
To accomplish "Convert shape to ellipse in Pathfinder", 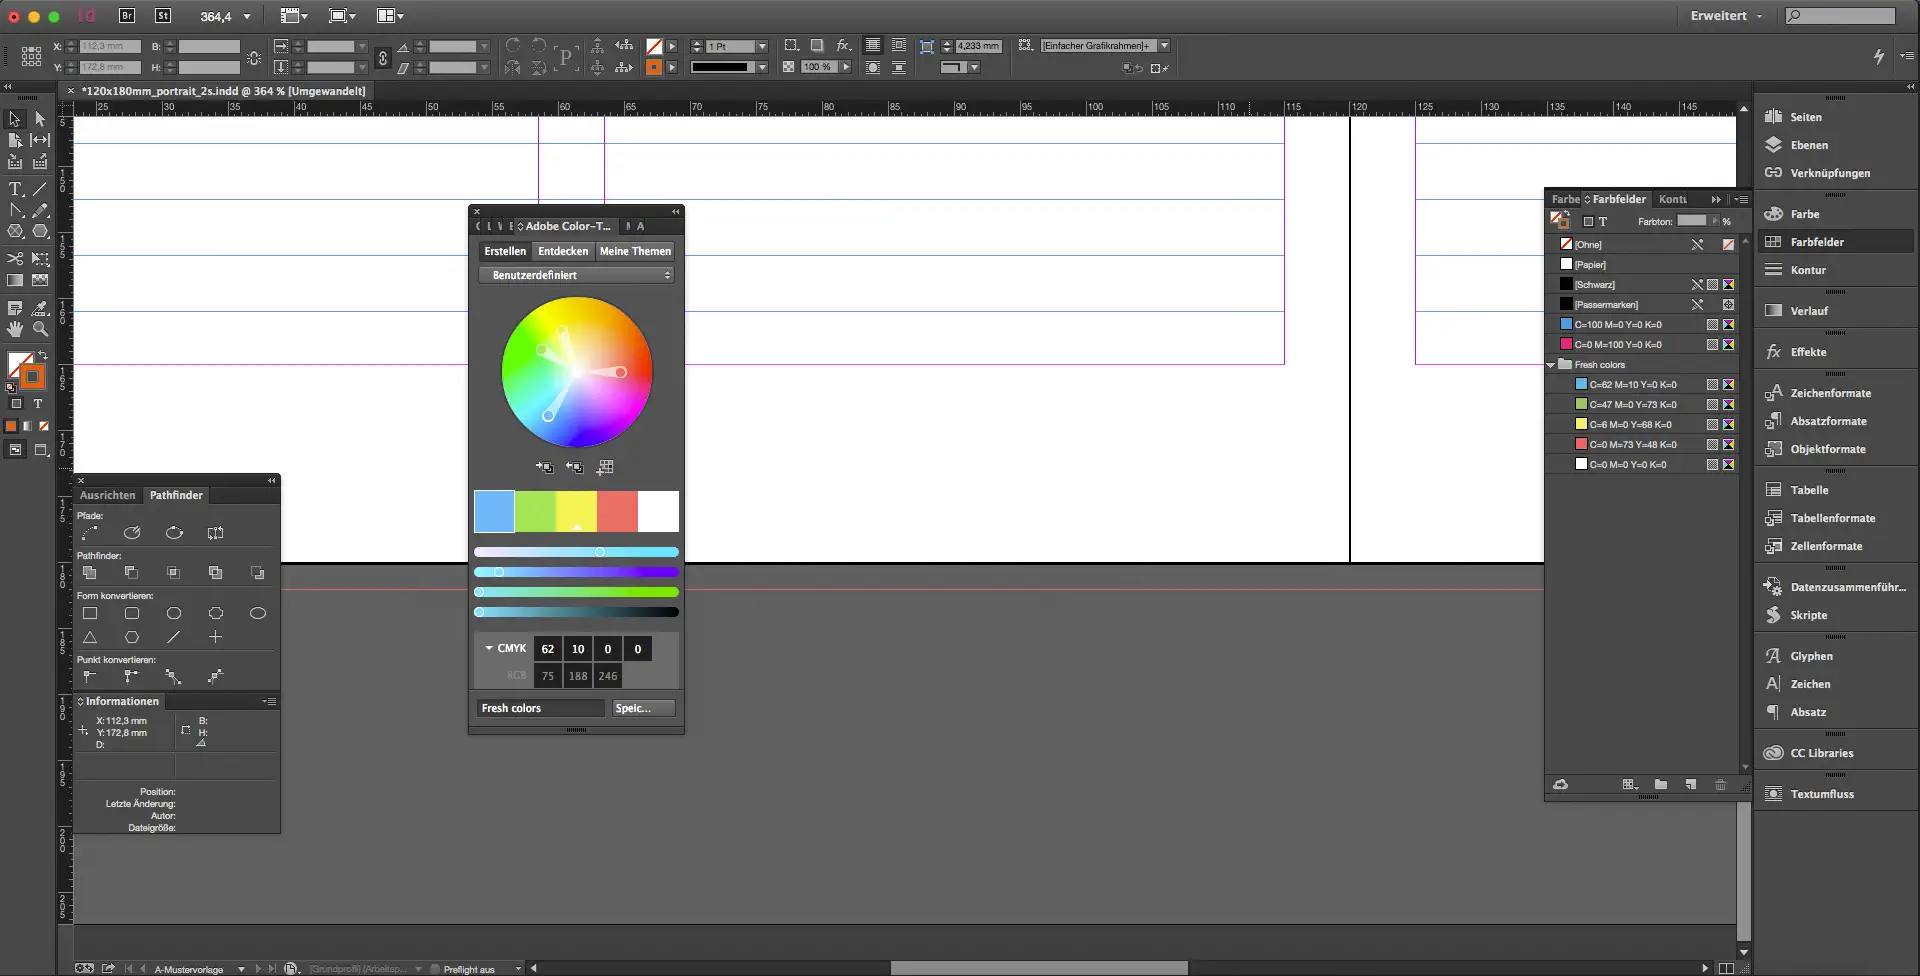I will pyautogui.click(x=257, y=613).
